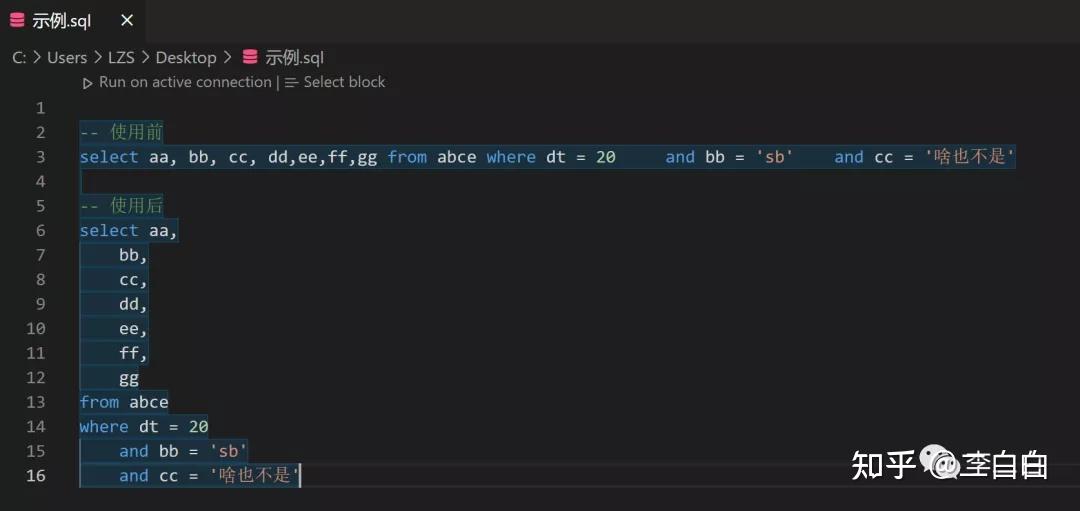Click 'ee,' on line 10
The height and width of the screenshot is (511, 1080).
pyautogui.click(x=134, y=328)
